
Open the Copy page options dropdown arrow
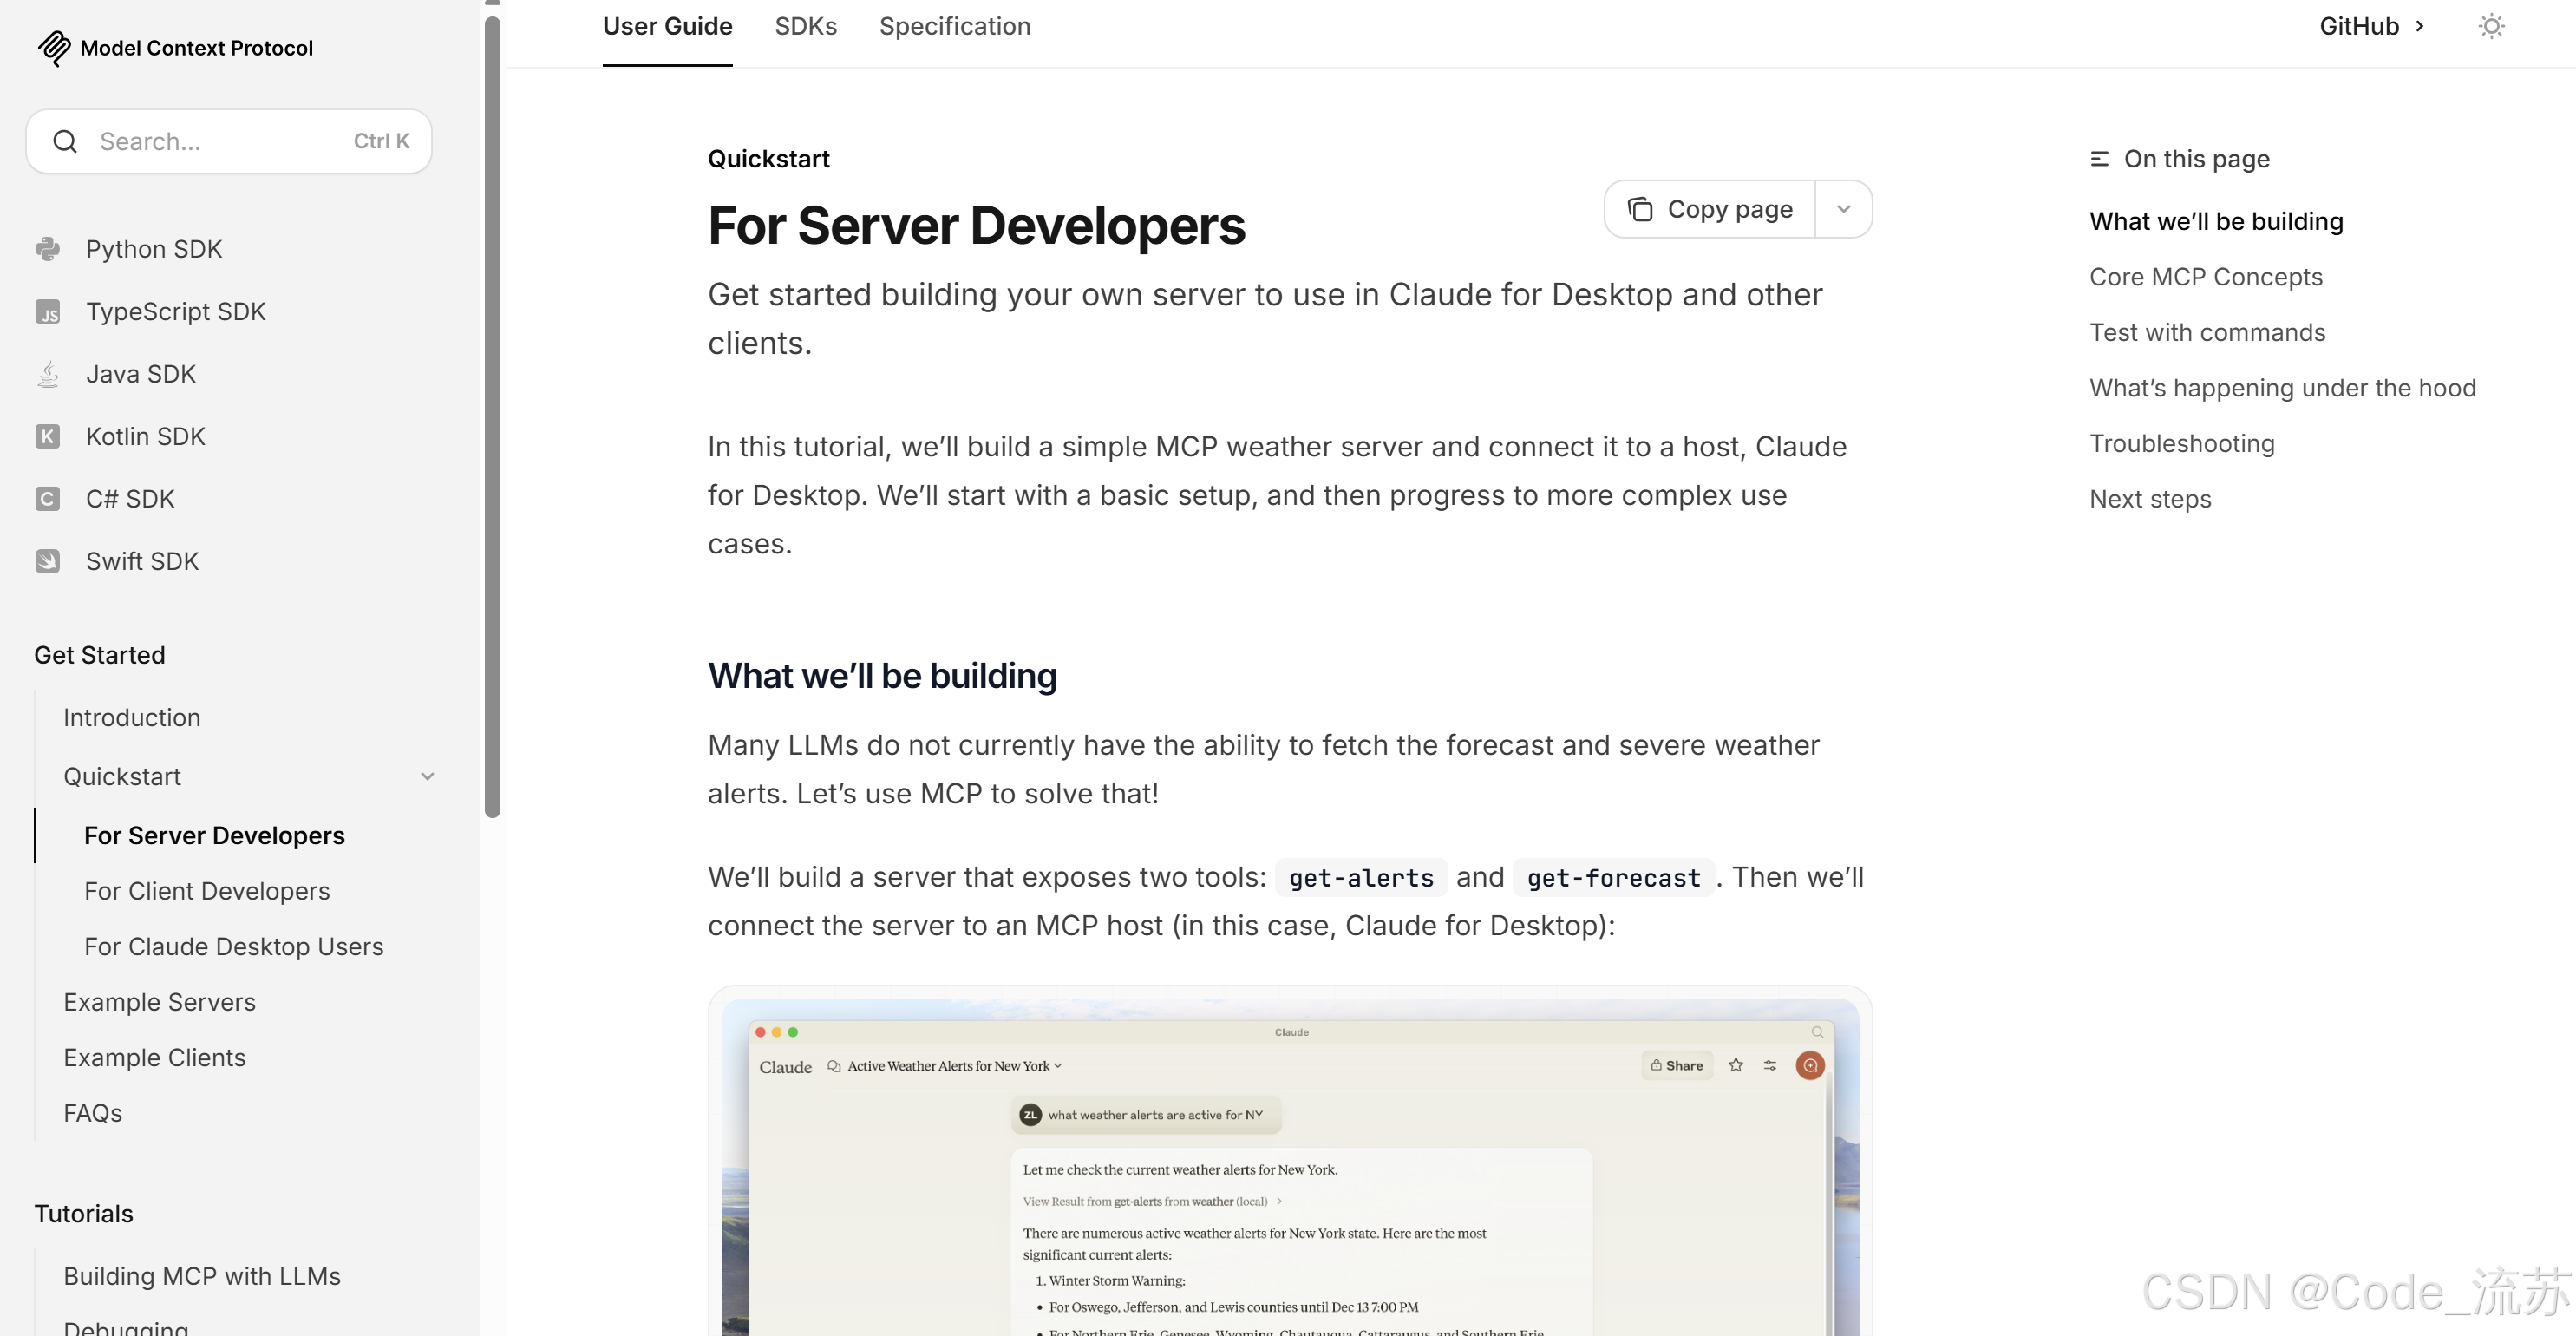[x=1843, y=209]
